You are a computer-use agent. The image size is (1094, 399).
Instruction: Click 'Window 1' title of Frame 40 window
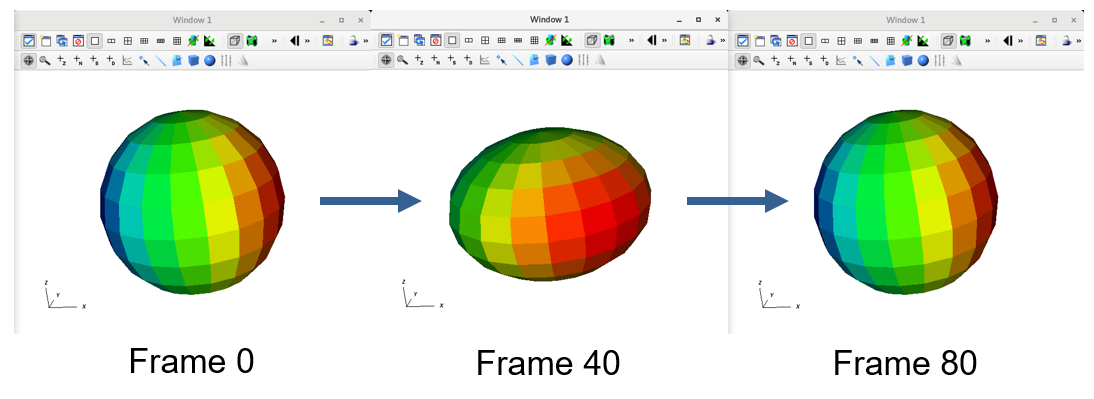[x=549, y=20]
